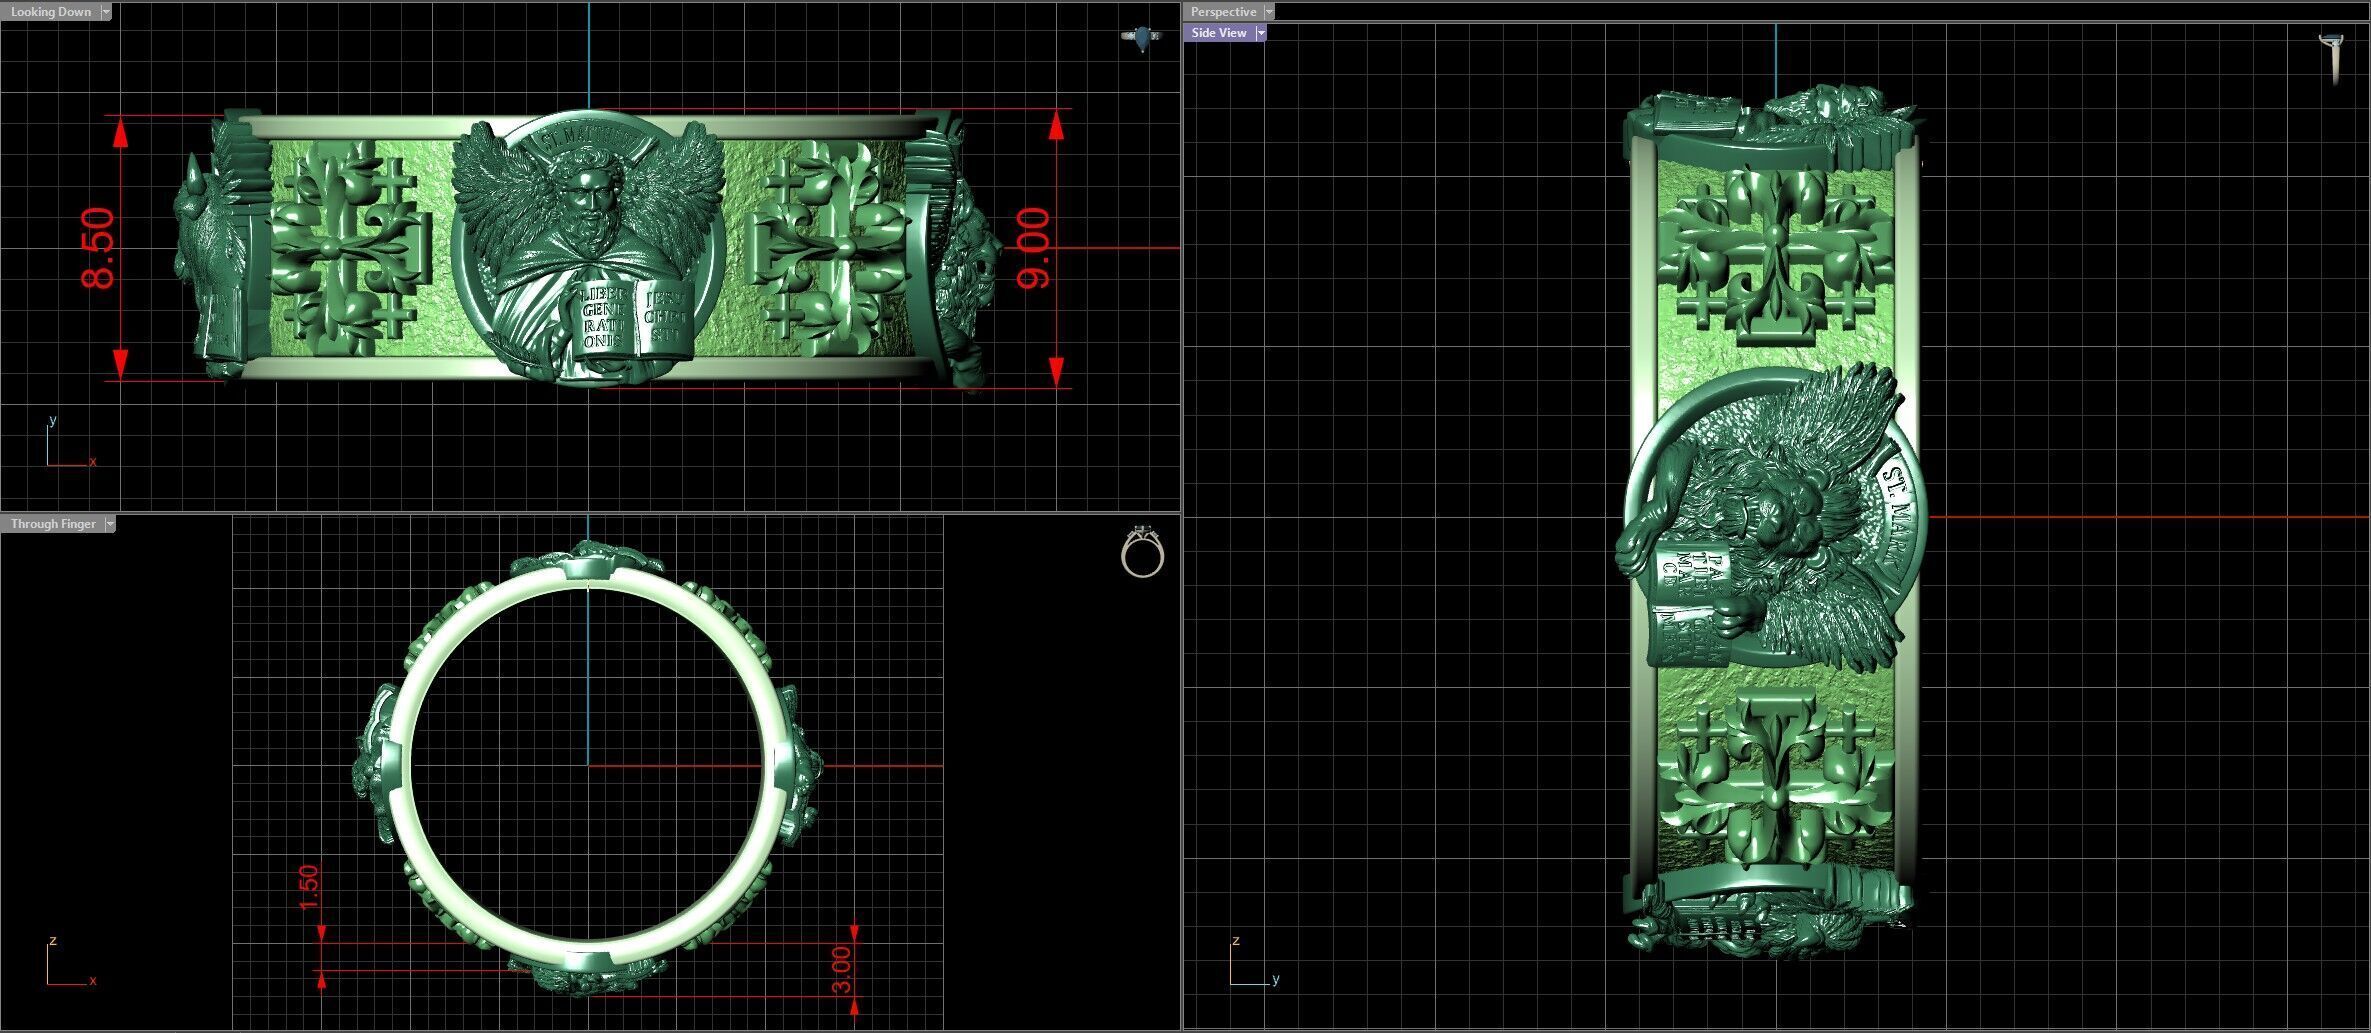Select the Side View title label
The width and height of the screenshot is (2371, 1033).
pos(1219,33)
